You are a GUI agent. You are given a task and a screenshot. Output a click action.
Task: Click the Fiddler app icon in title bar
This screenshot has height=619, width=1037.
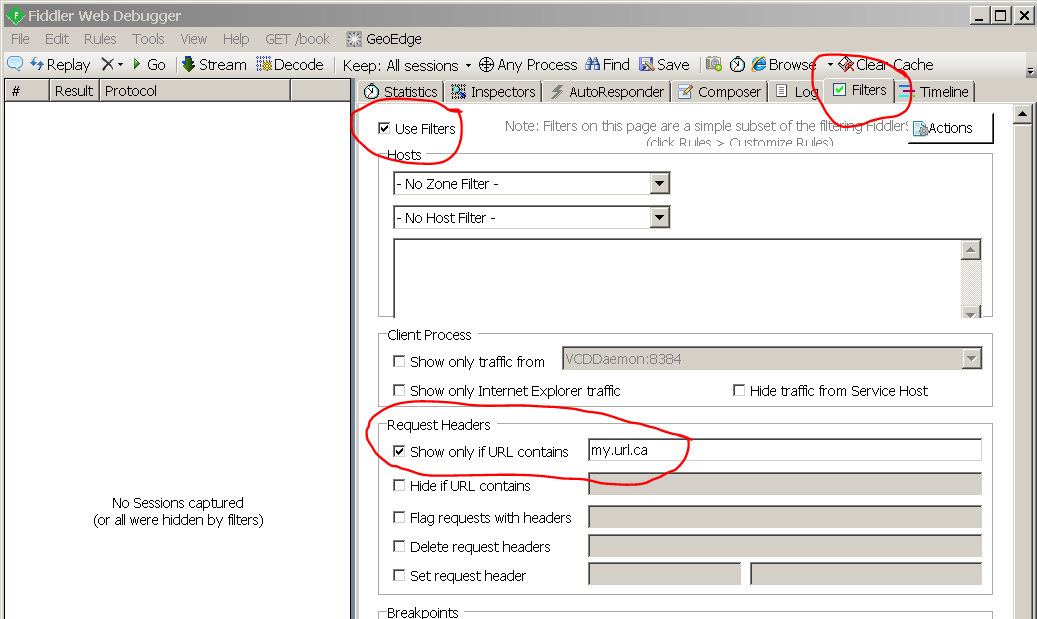[15, 15]
